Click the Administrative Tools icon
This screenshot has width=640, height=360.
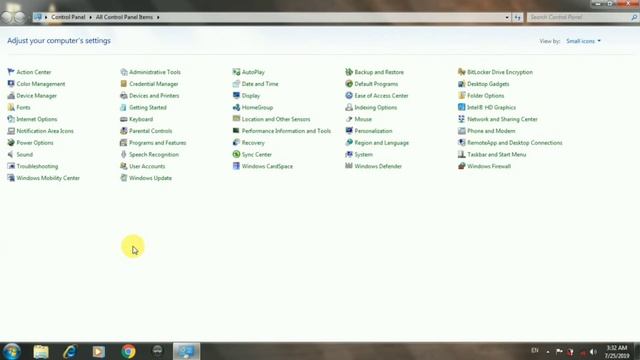(124, 72)
